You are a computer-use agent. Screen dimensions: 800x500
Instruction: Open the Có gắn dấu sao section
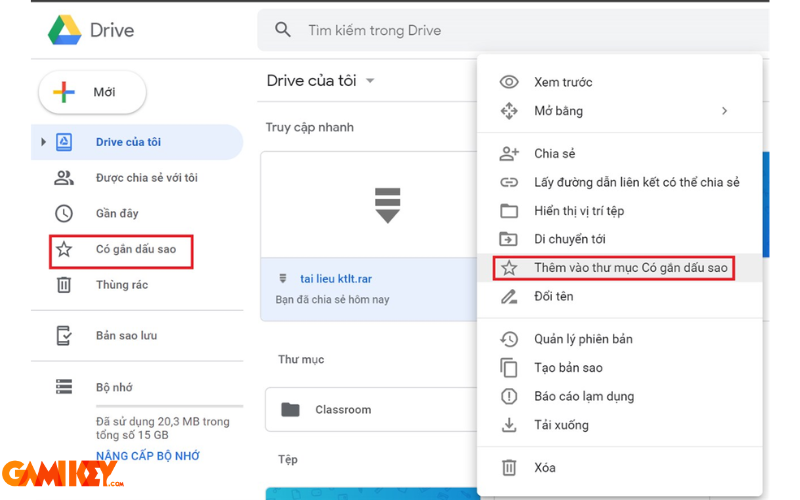pos(136,249)
